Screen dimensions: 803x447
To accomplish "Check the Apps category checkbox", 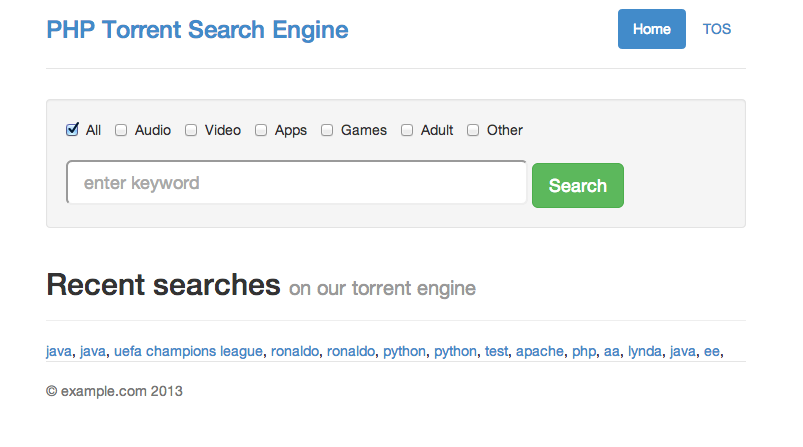I will pos(261,130).
